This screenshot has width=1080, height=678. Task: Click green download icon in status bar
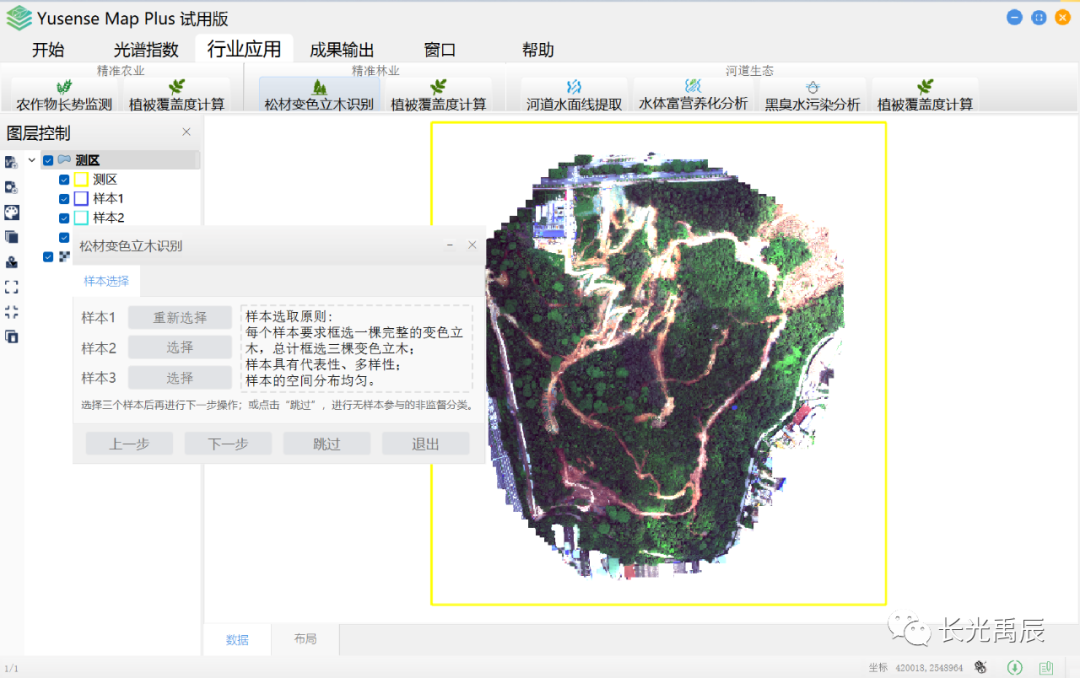point(1014,667)
